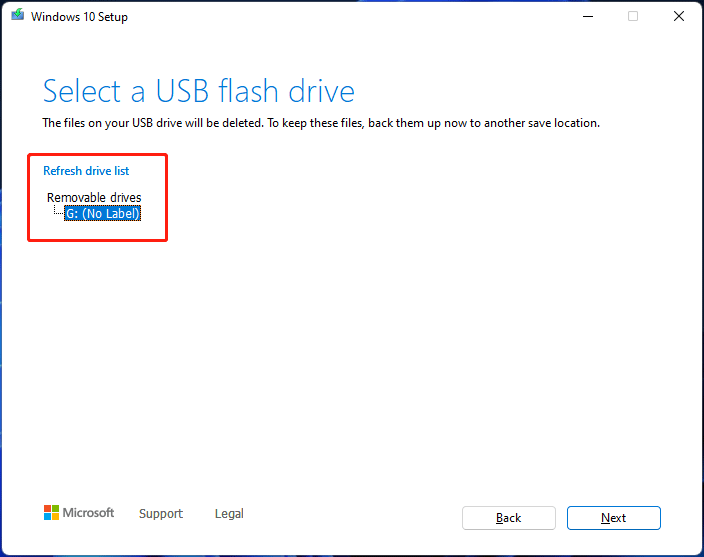The image size is (704, 557).
Task: Click the "Select a USB flash drive" heading
Action: tap(198, 91)
